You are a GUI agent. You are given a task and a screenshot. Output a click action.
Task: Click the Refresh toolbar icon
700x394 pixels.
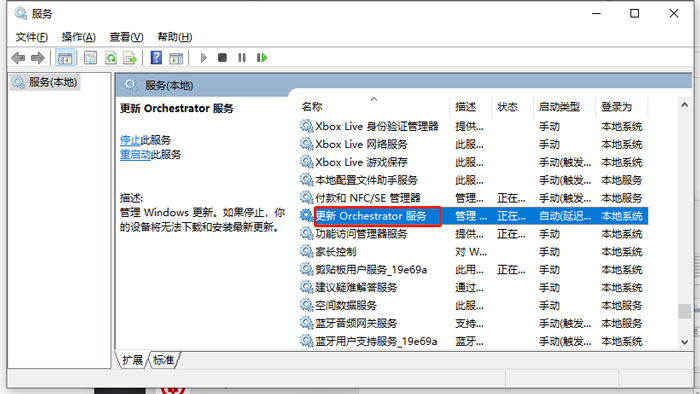111,58
